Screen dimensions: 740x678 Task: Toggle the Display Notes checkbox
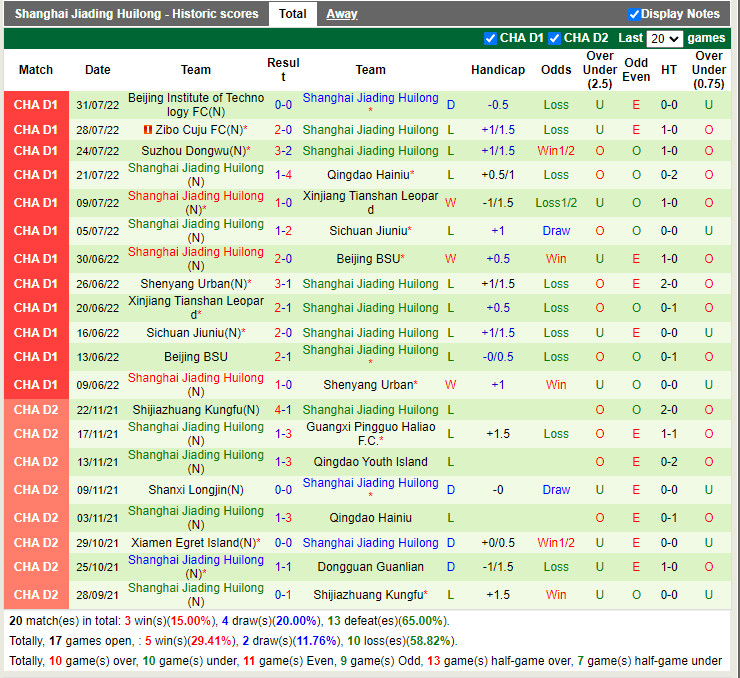pyautogui.click(x=634, y=14)
